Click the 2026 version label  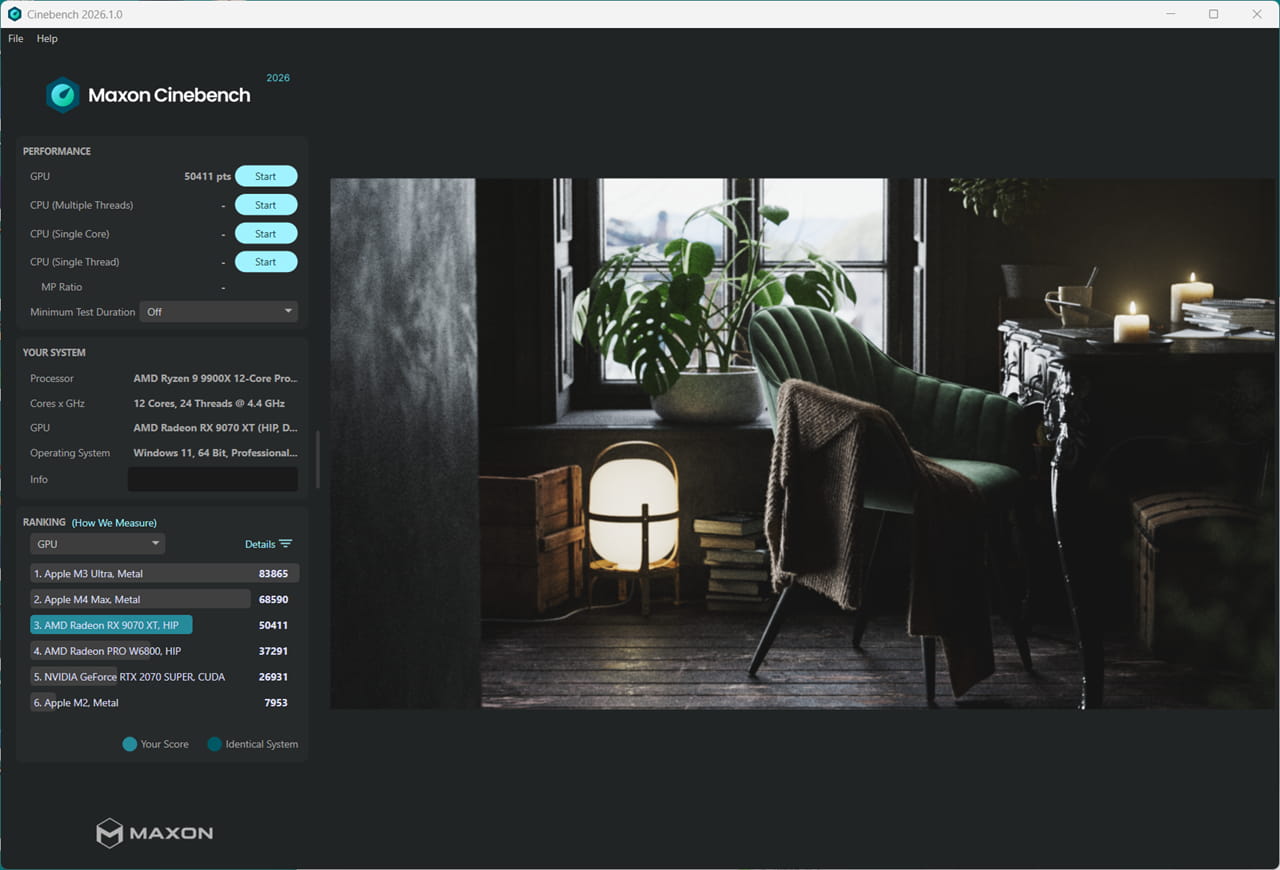pos(278,78)
